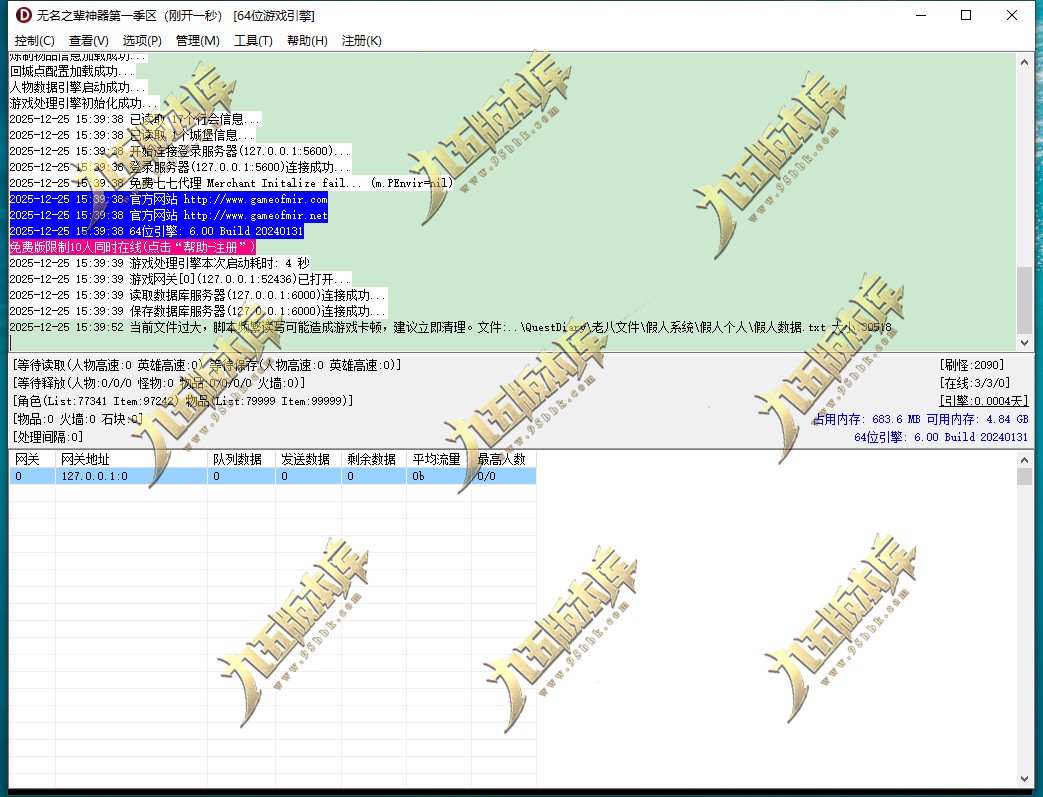Click the 网关地址 column header
1043x797 pixels.
131,459
